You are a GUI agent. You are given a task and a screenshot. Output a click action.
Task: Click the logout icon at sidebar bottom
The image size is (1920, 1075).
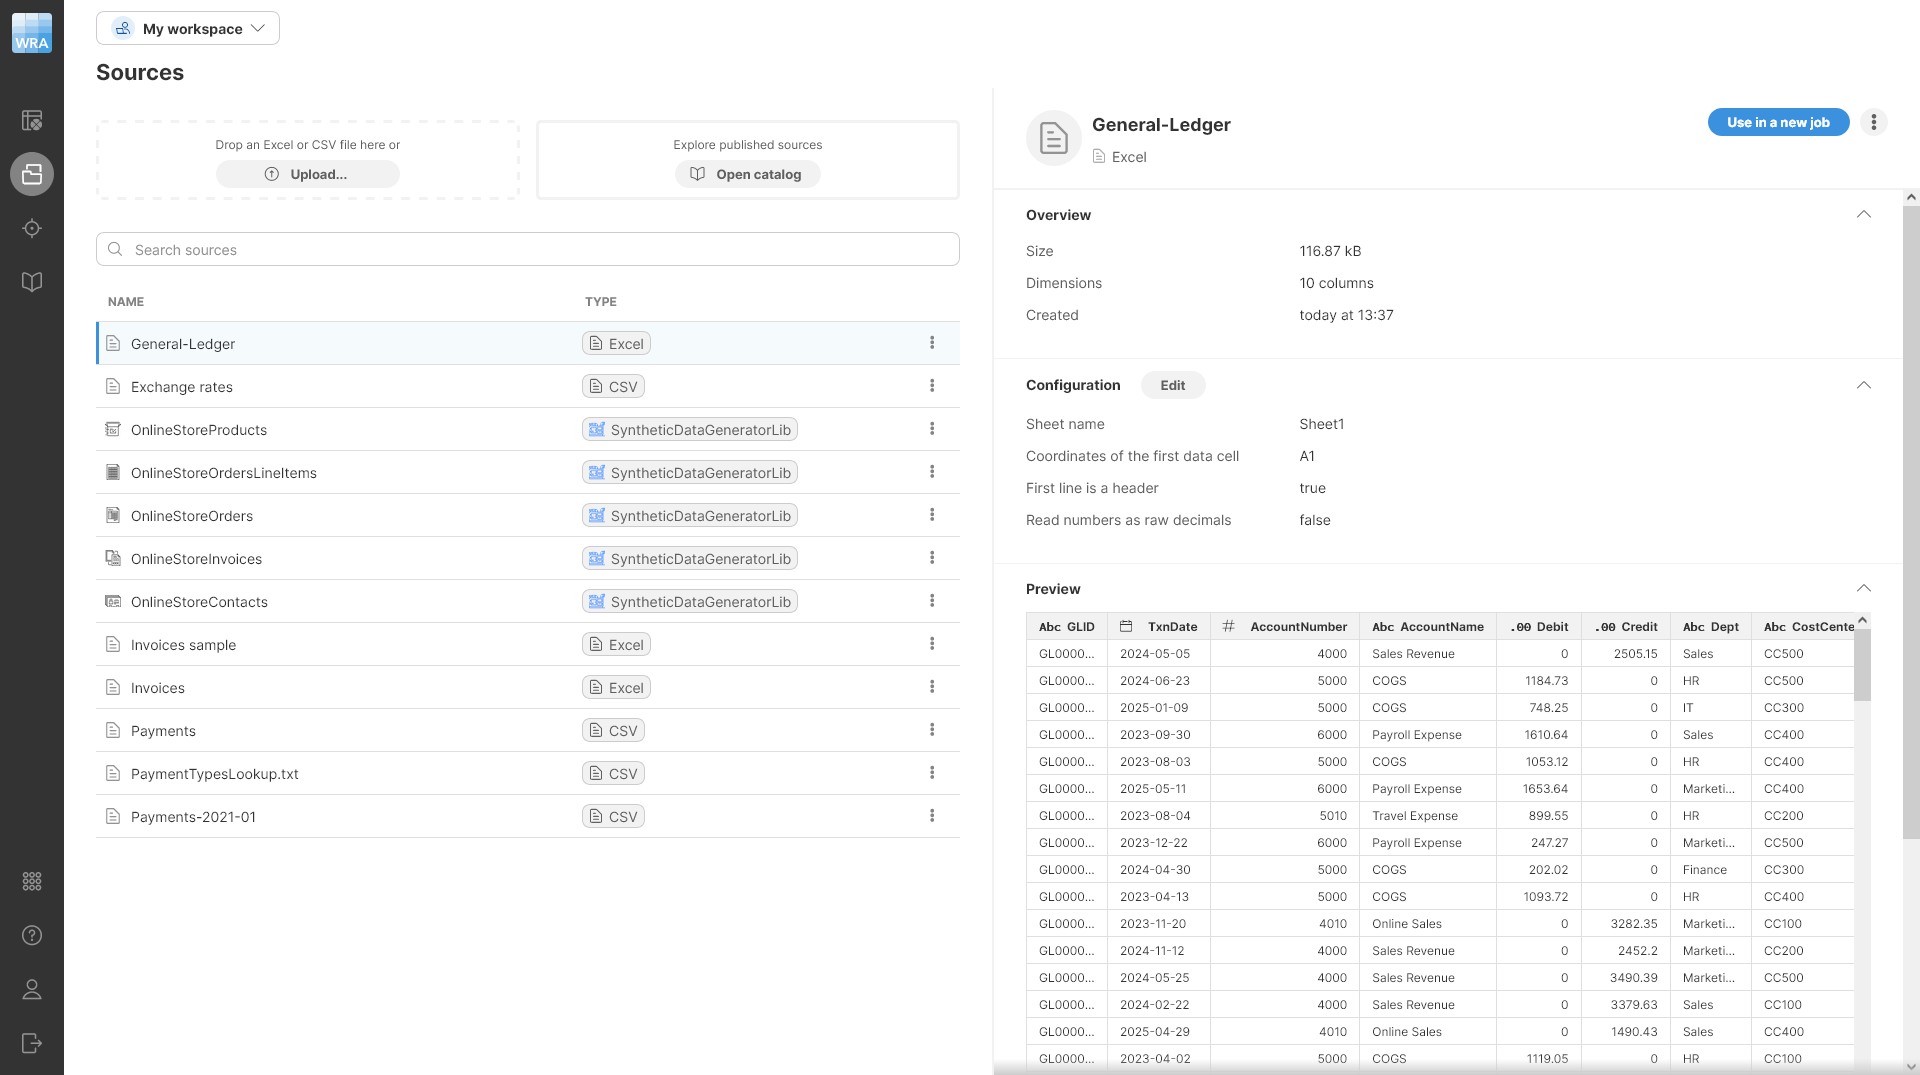click(x=31, y=1043)
